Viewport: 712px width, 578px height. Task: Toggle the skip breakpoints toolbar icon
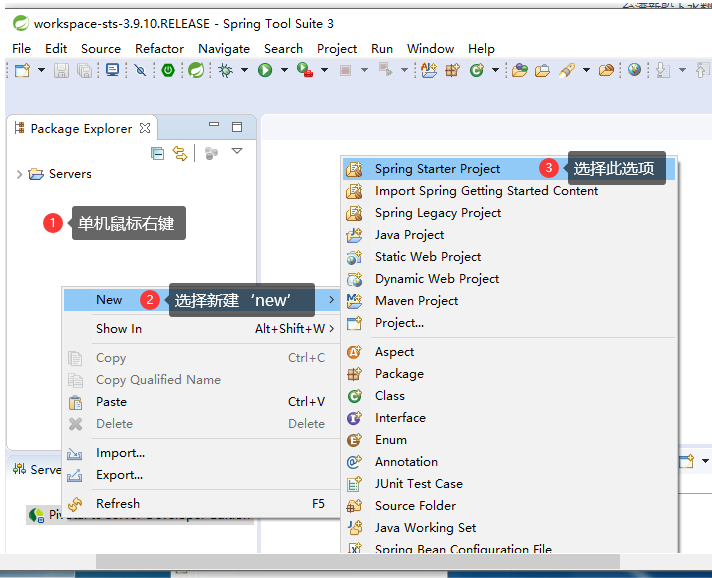(140, 70)
